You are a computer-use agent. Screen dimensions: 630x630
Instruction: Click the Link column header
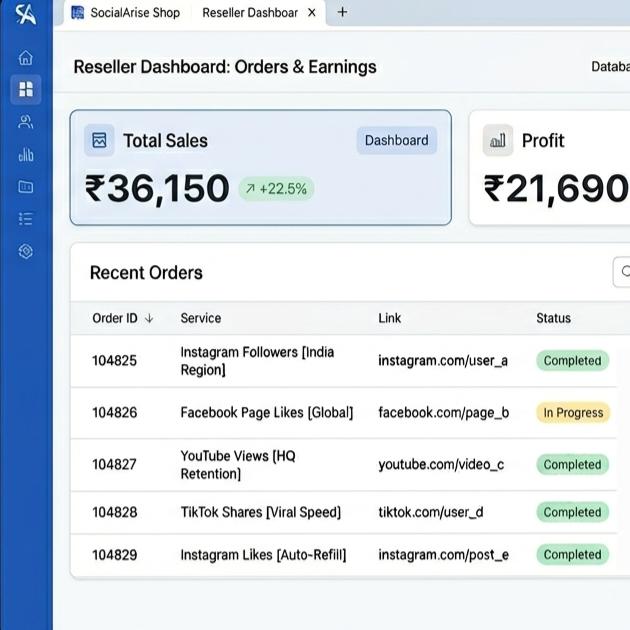(x=389, y=318)
